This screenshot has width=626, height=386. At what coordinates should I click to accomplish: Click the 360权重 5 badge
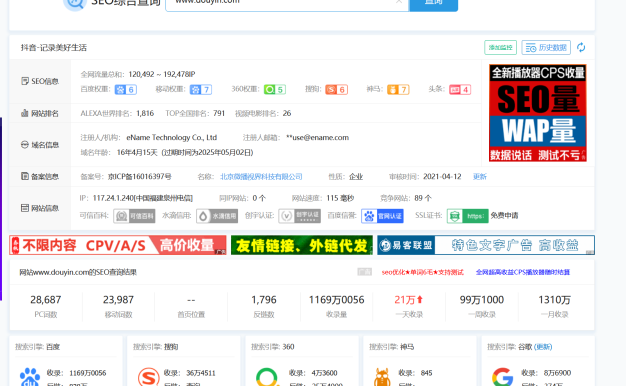point(275,89)
